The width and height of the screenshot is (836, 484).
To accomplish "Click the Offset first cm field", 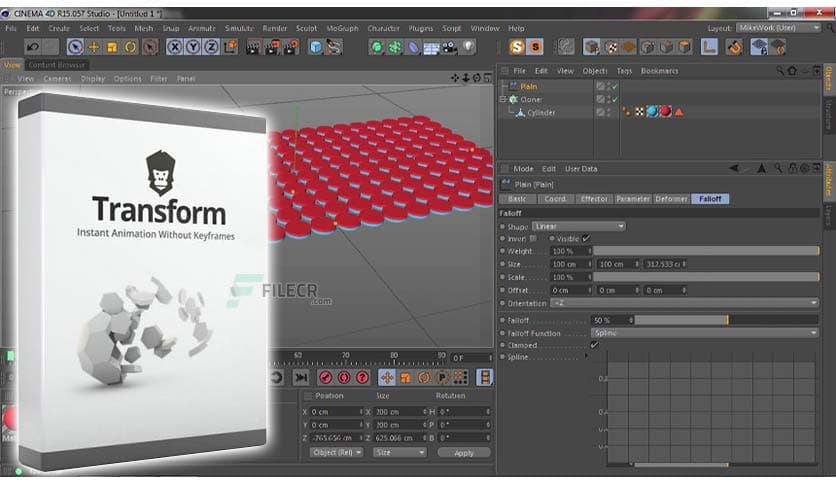I will [572, 291].
